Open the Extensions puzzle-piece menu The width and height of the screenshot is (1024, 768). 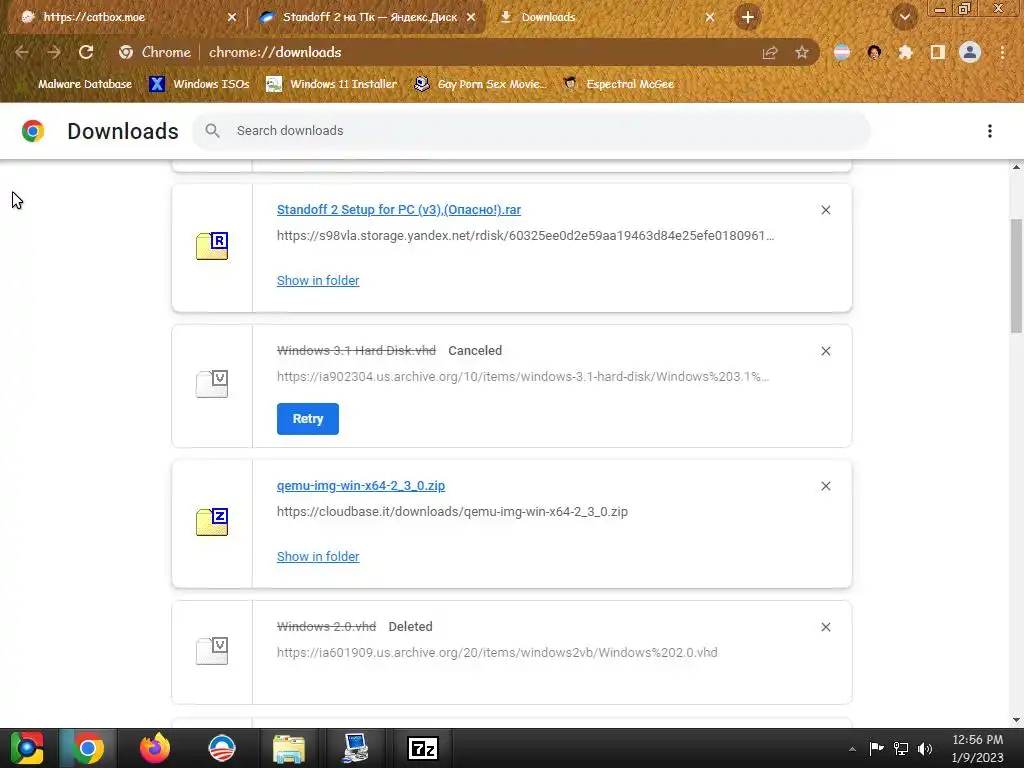pyautogui.click(x=906, y=52)
